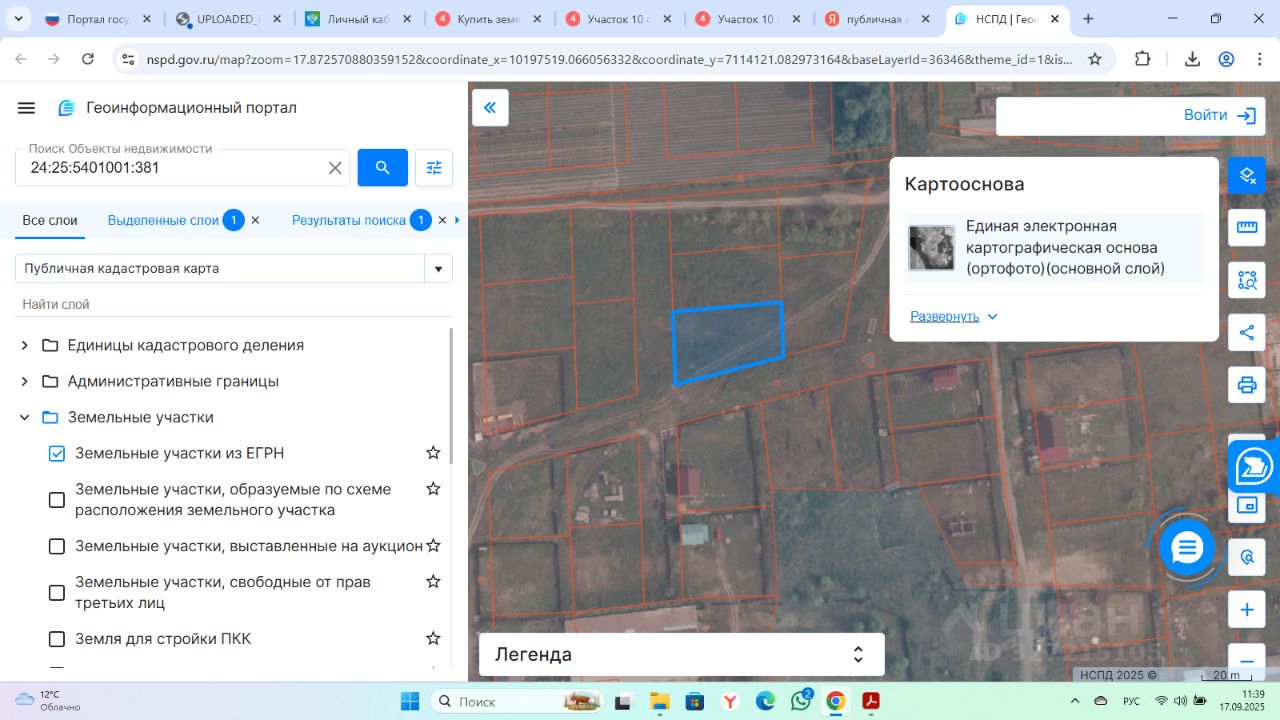Collapse the sidebar with double-chevron button

tap(490, 108)
